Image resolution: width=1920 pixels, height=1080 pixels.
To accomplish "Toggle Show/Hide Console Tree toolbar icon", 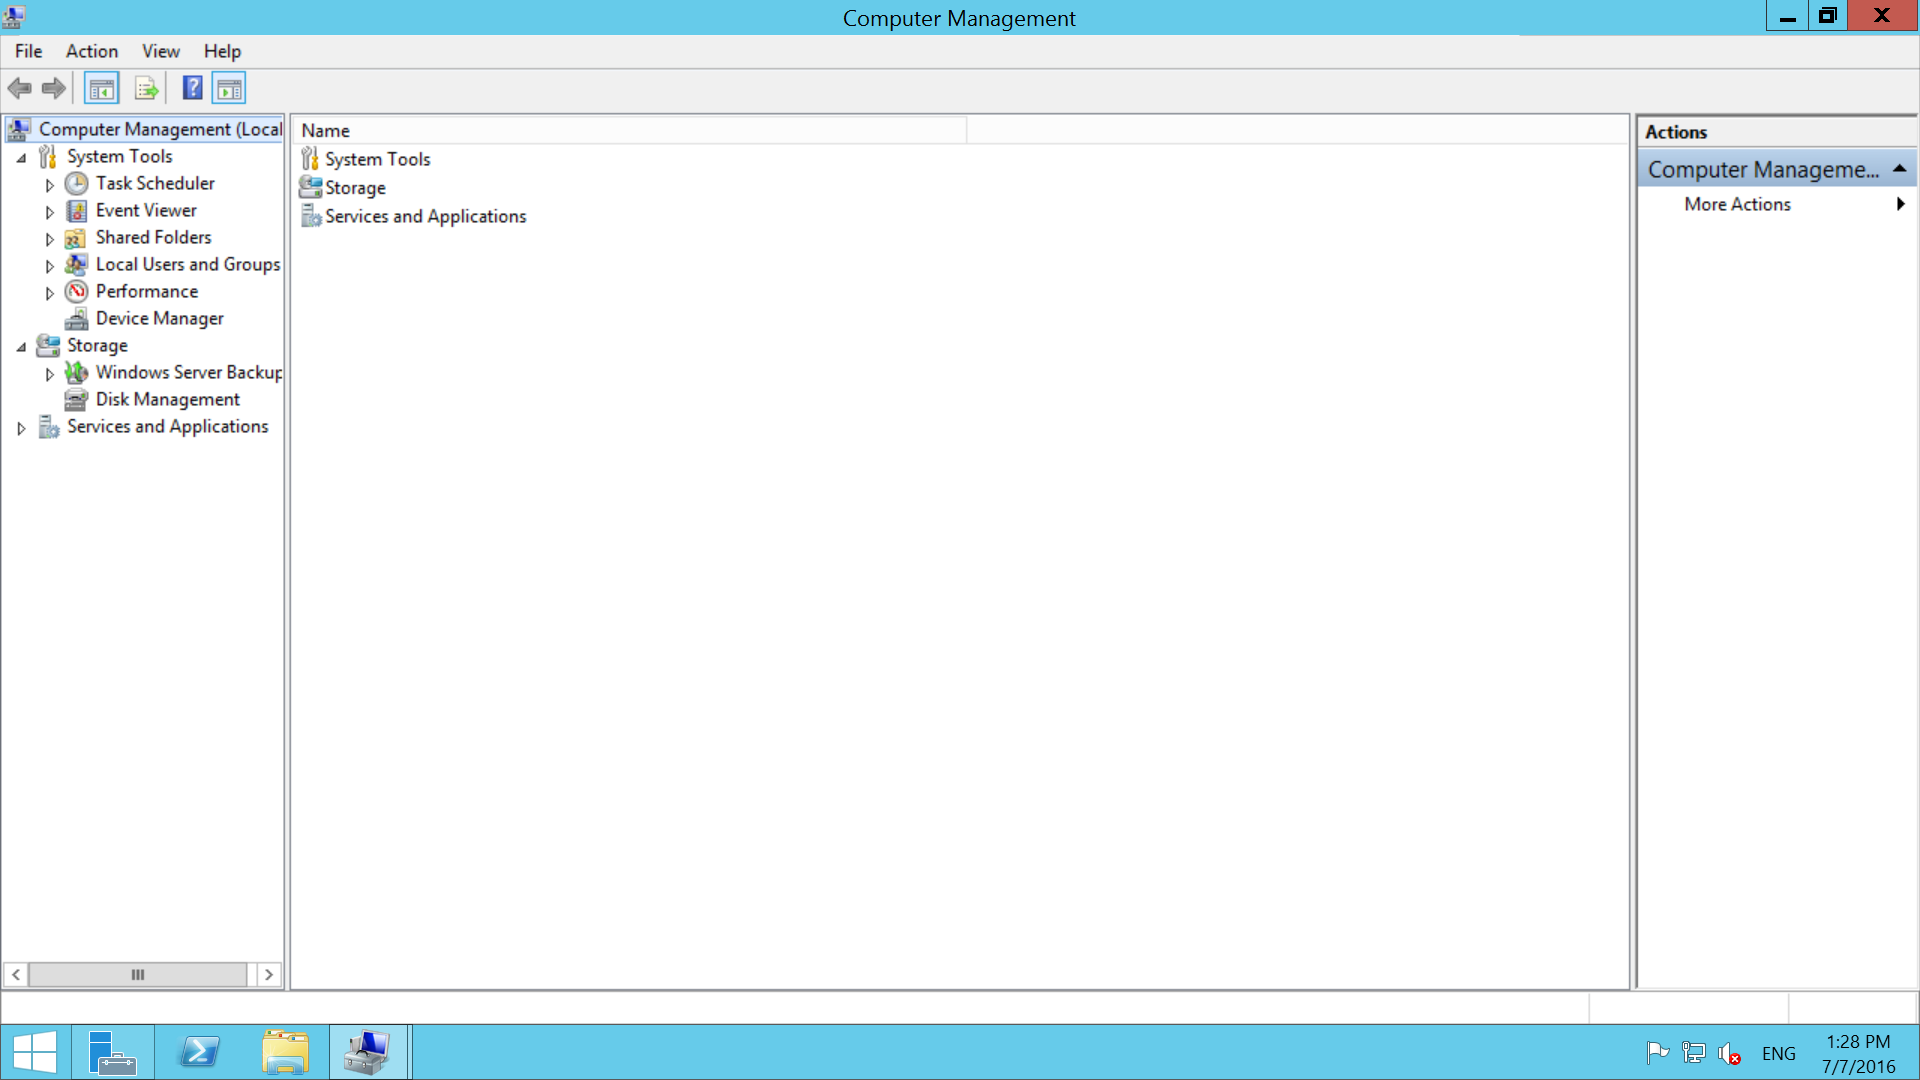I will (101, 89).
